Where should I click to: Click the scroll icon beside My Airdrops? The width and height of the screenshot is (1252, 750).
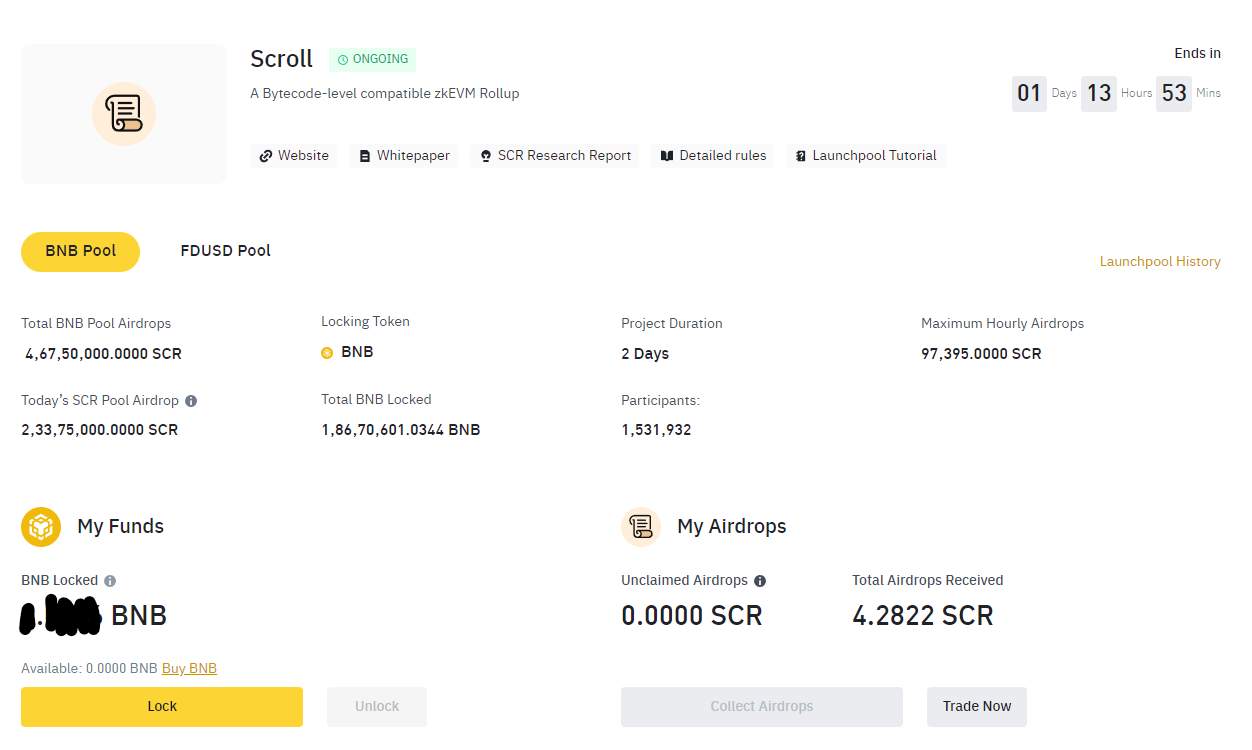pos(641,527)
